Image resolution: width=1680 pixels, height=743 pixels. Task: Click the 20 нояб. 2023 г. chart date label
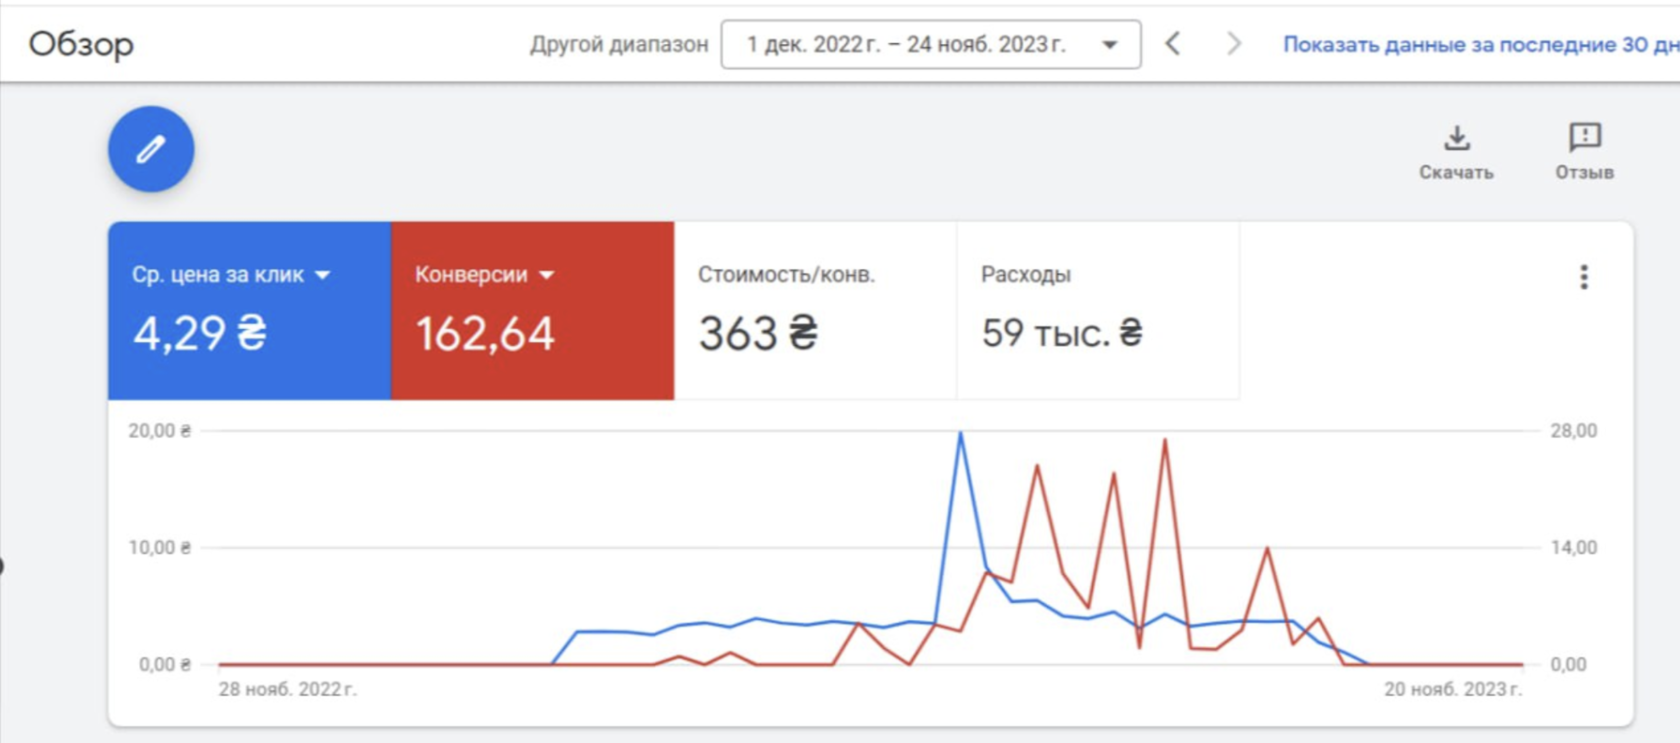1453,689
